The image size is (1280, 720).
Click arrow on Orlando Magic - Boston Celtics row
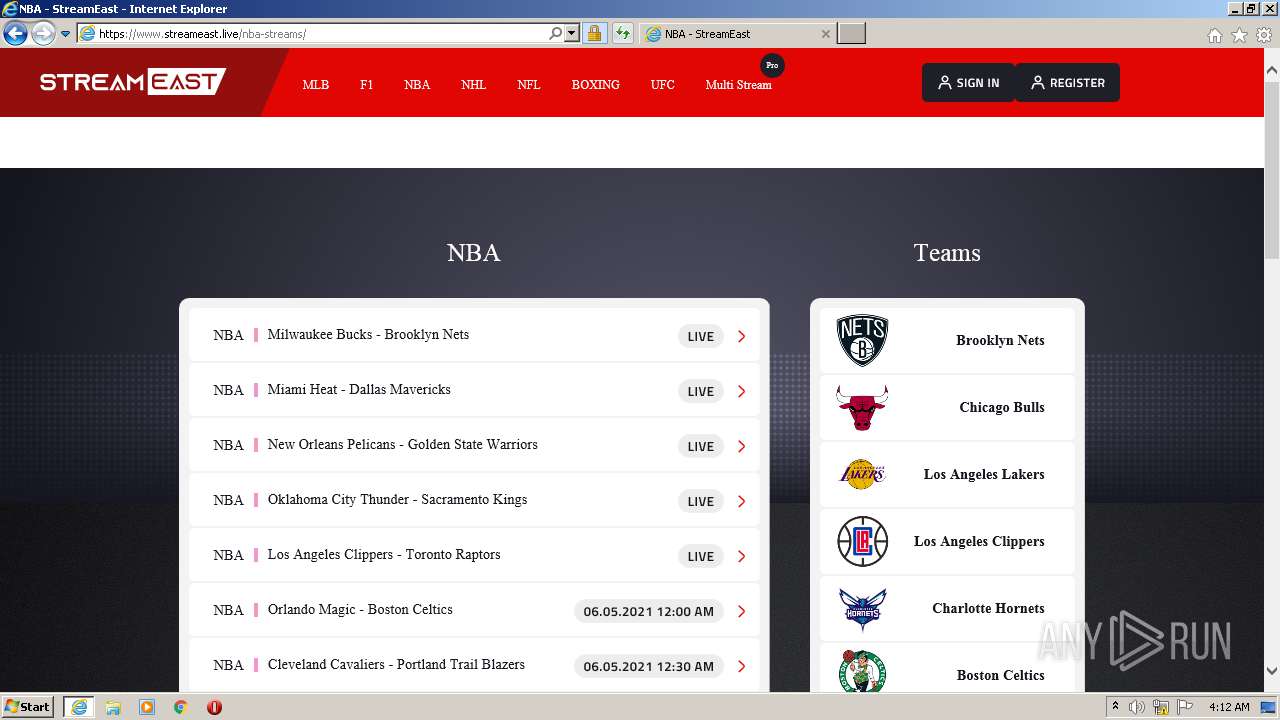click(x=741, y=611)
